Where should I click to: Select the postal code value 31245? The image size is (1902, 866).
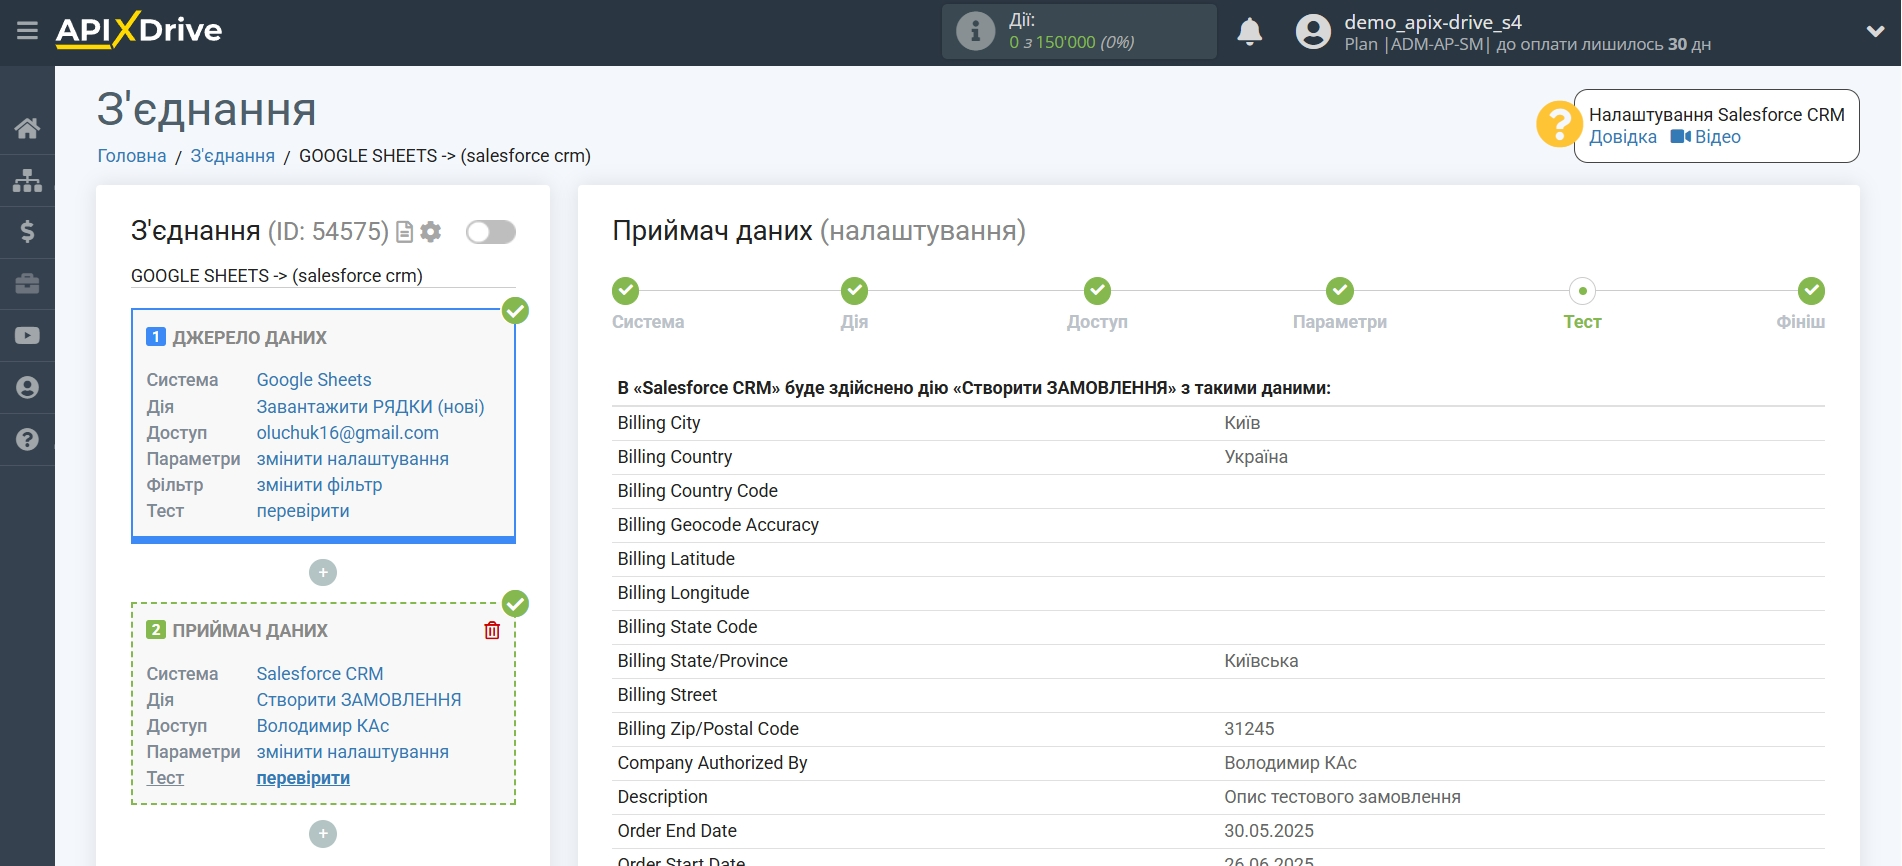[x=1249, y=729]
